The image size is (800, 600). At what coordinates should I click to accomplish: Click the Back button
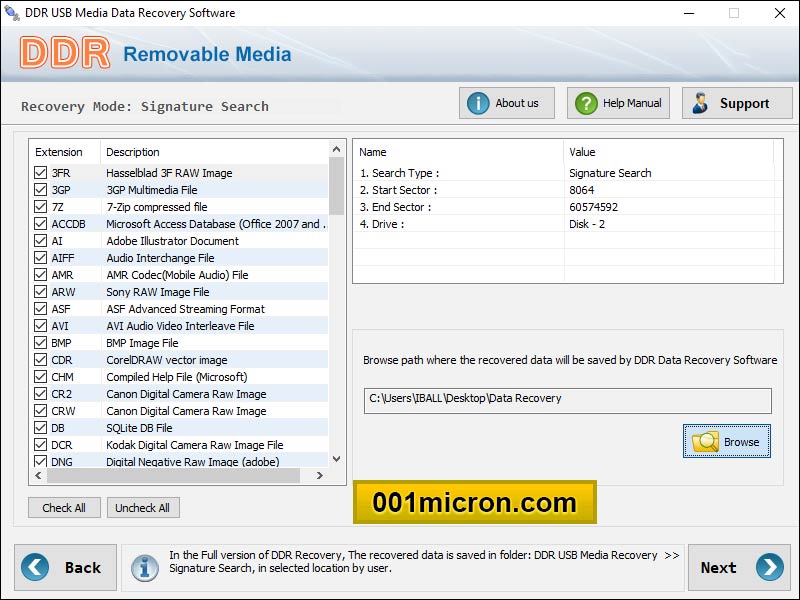click(x=66, y=567)
